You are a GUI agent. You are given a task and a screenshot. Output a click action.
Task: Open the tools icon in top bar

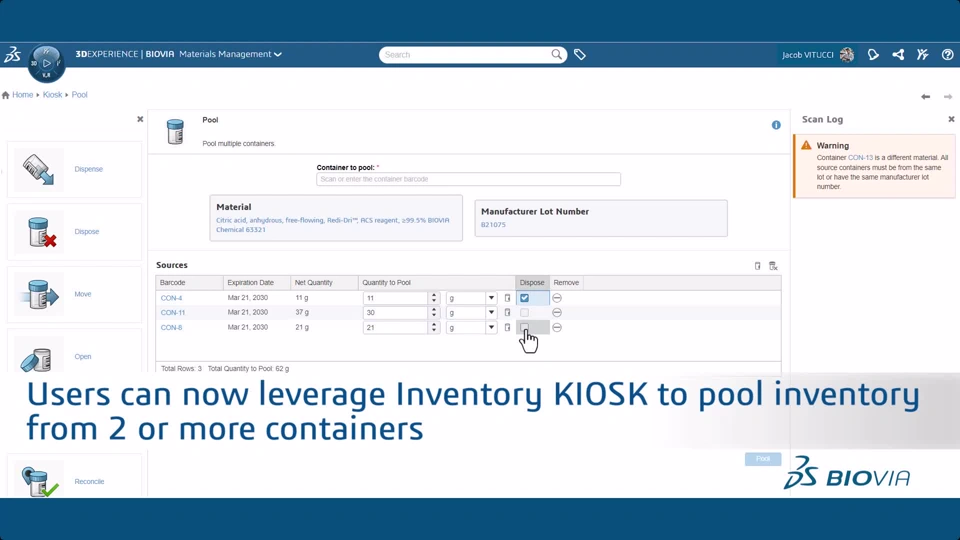(x=923, y=54)
